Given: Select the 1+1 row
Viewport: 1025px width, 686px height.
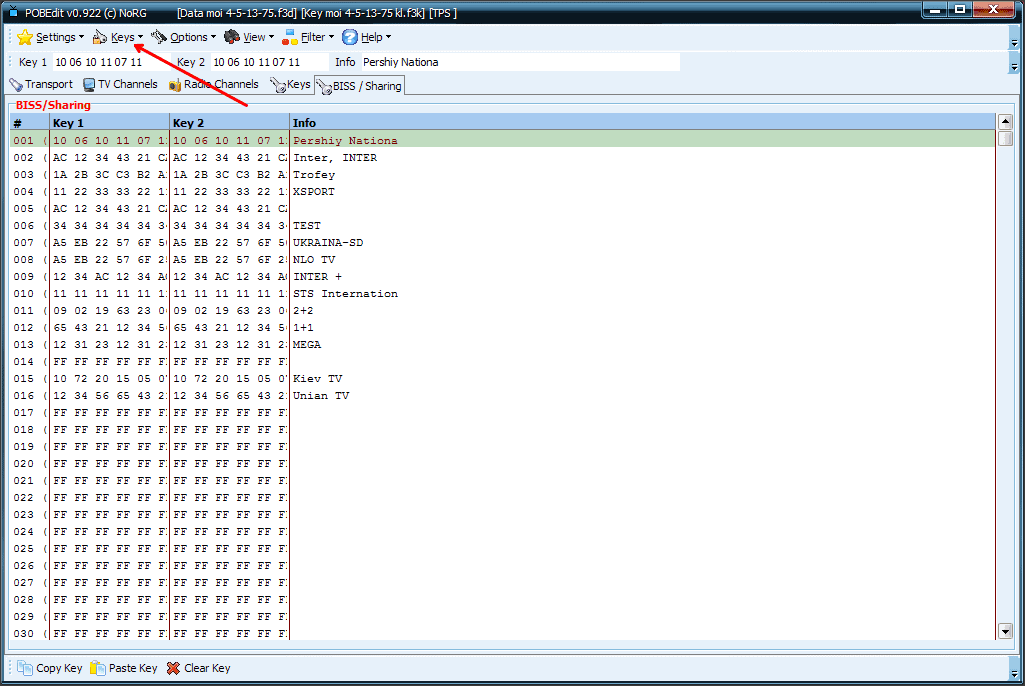Looking at the screenshot, I should [502, 328].
